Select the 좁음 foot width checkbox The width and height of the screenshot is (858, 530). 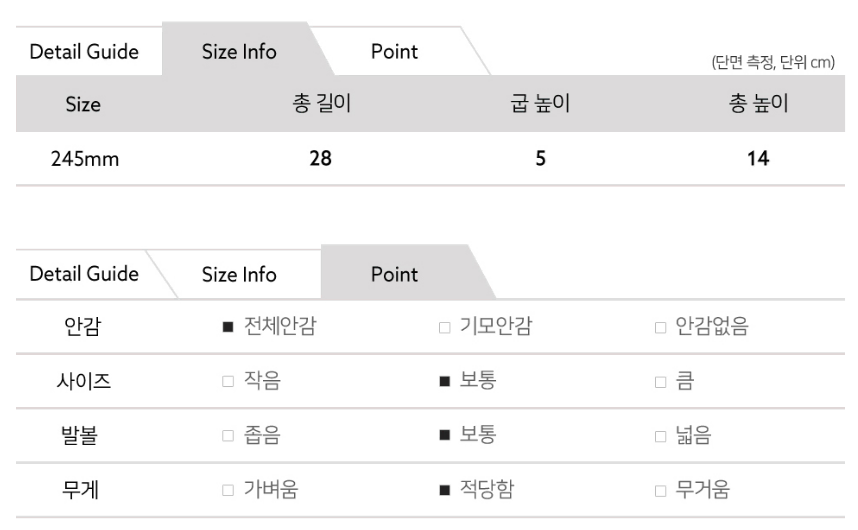click(228, 435)
